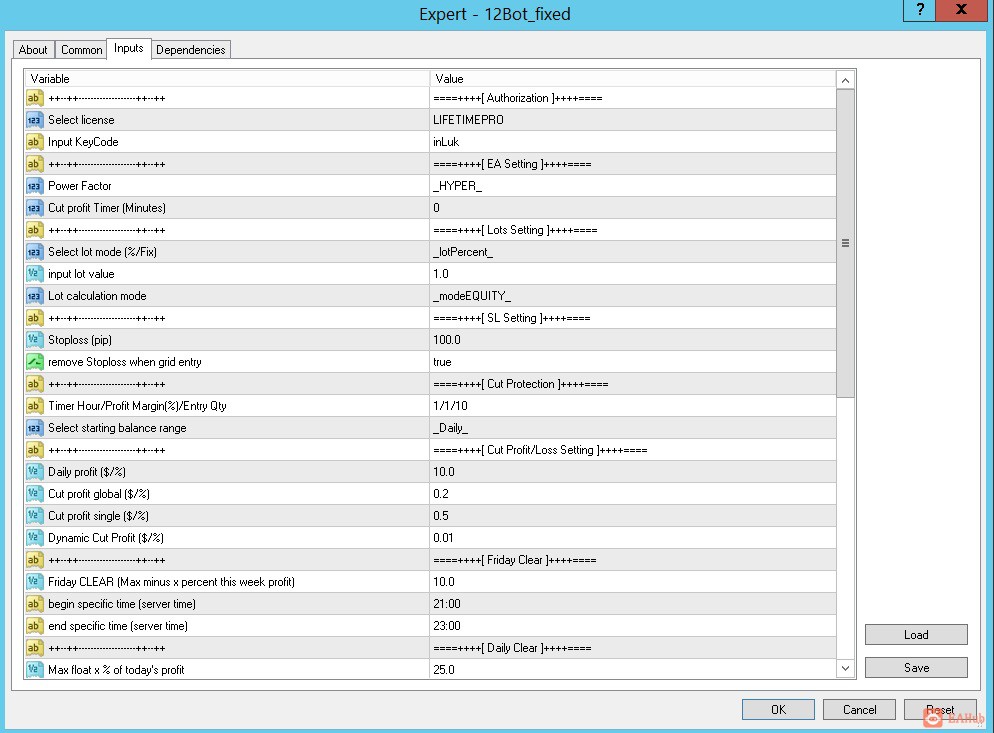Click the icon beside Max float x % row
The image size is (994, 733).
coord(34,670)
